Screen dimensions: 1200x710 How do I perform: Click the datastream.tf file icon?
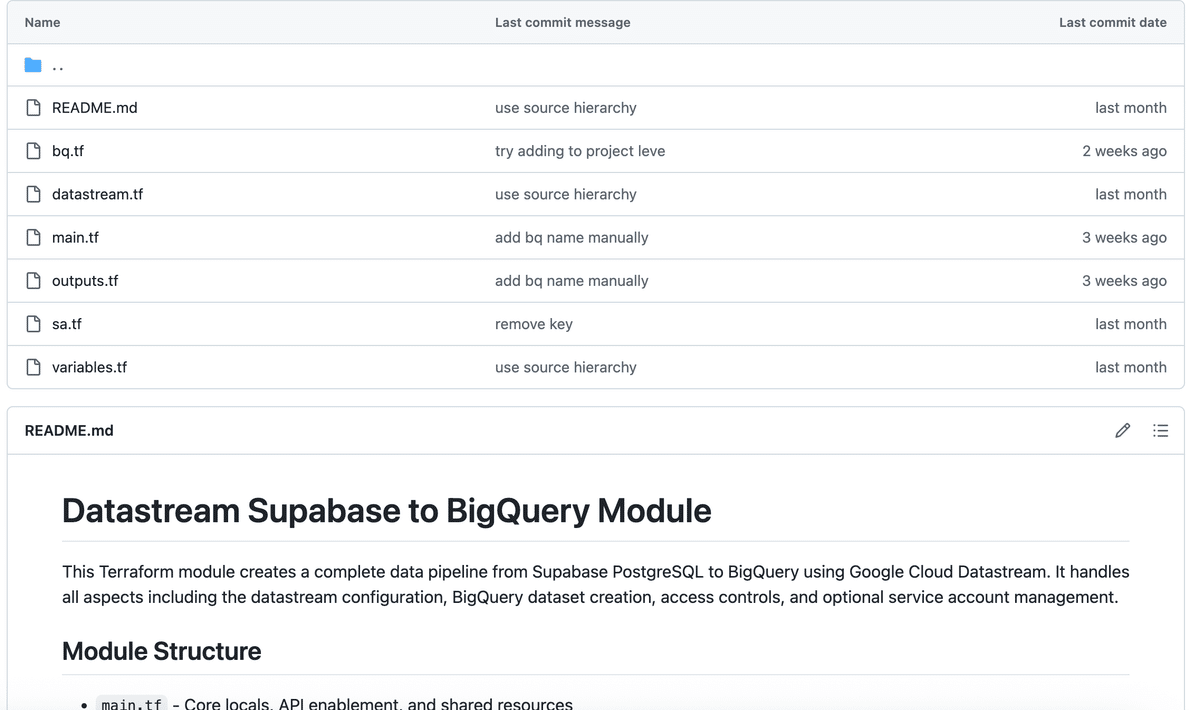(x=33, y=194)
